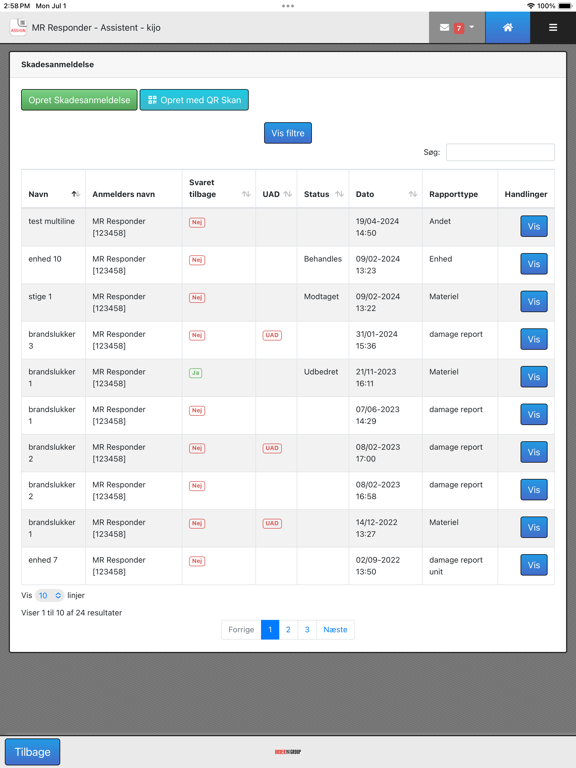Image resolution: width=576 pixels, height=768 pixels.
Task: Open the hamburger menu
Action: click(x=553, y=27)
